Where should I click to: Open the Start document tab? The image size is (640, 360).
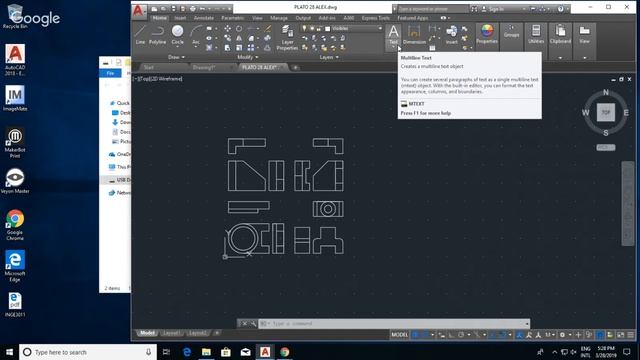[x=149, y=67]
